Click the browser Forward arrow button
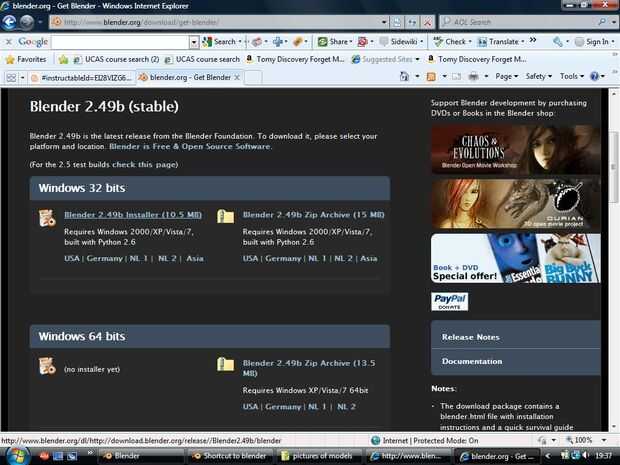The width and height of the screenshot is (620, 465). point(26,22)
